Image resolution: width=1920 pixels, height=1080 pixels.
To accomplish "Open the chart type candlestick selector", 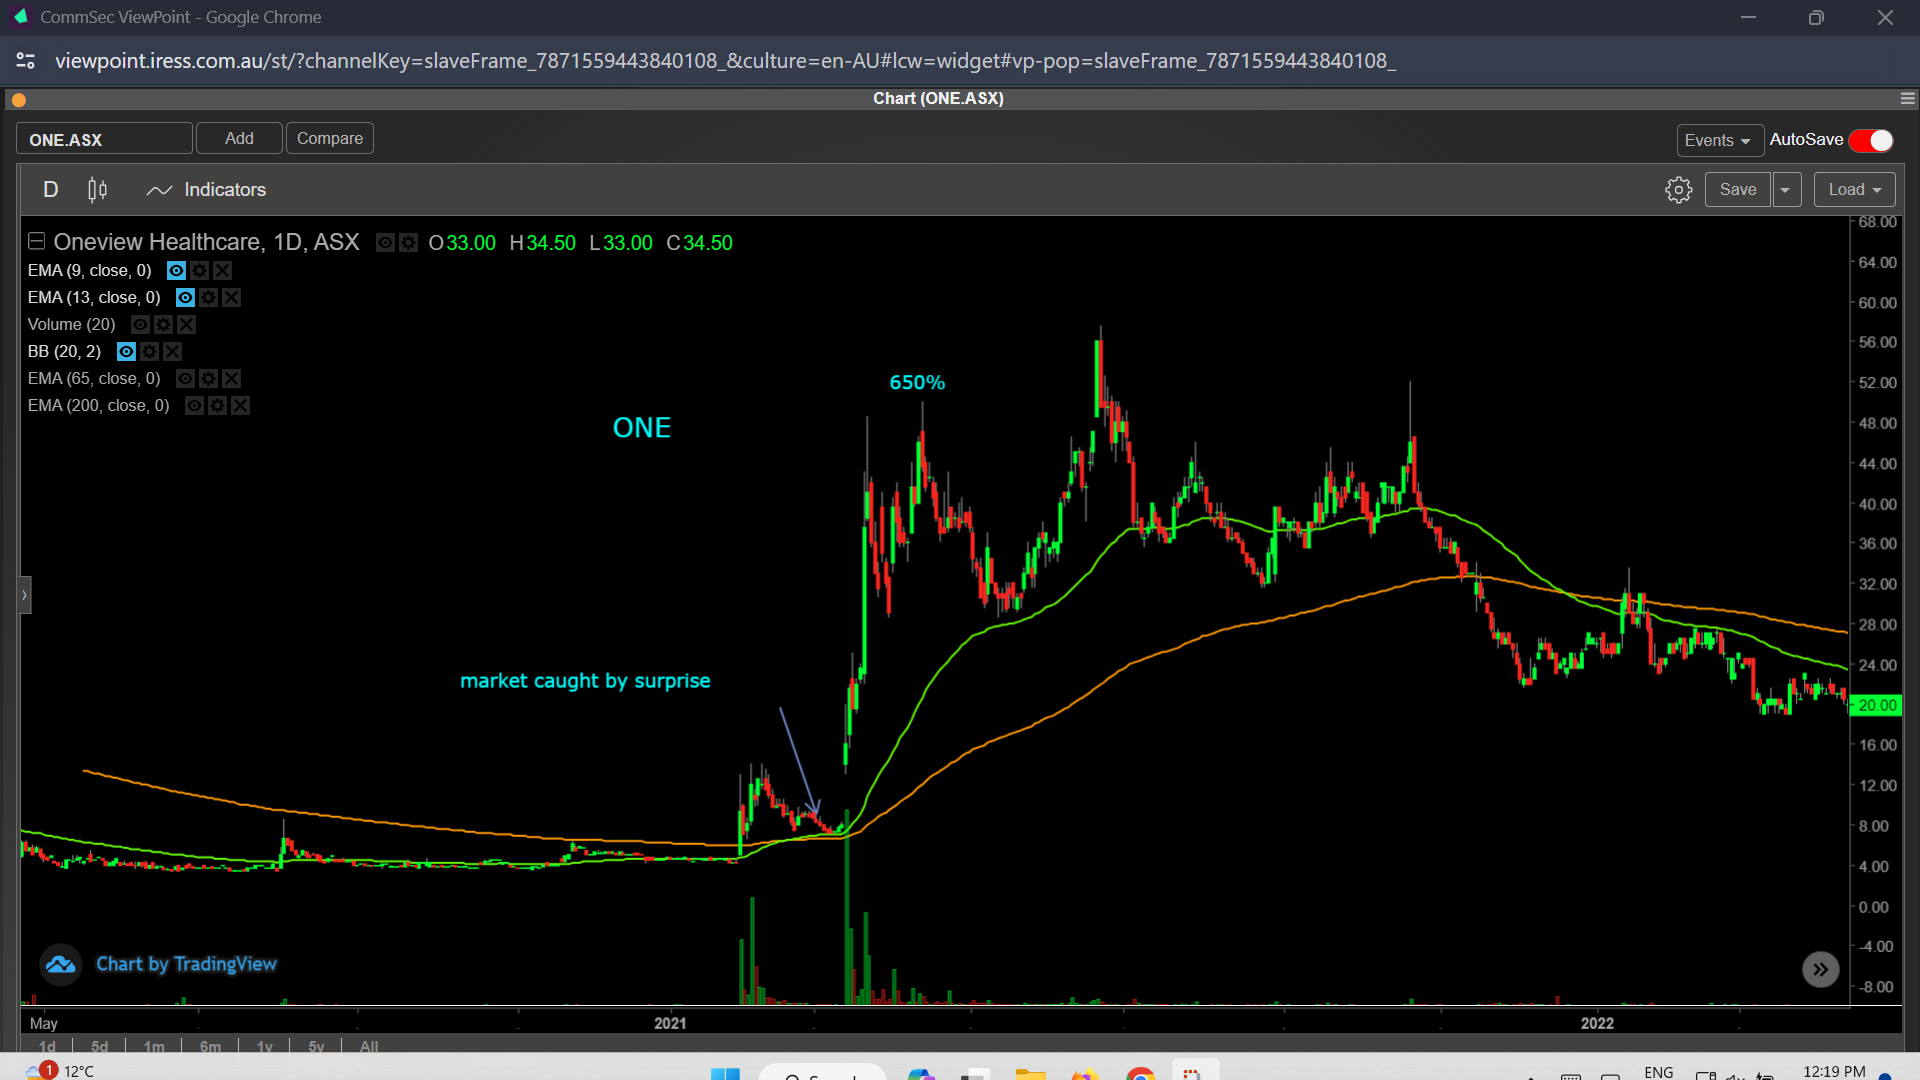I will coord(97,190).
